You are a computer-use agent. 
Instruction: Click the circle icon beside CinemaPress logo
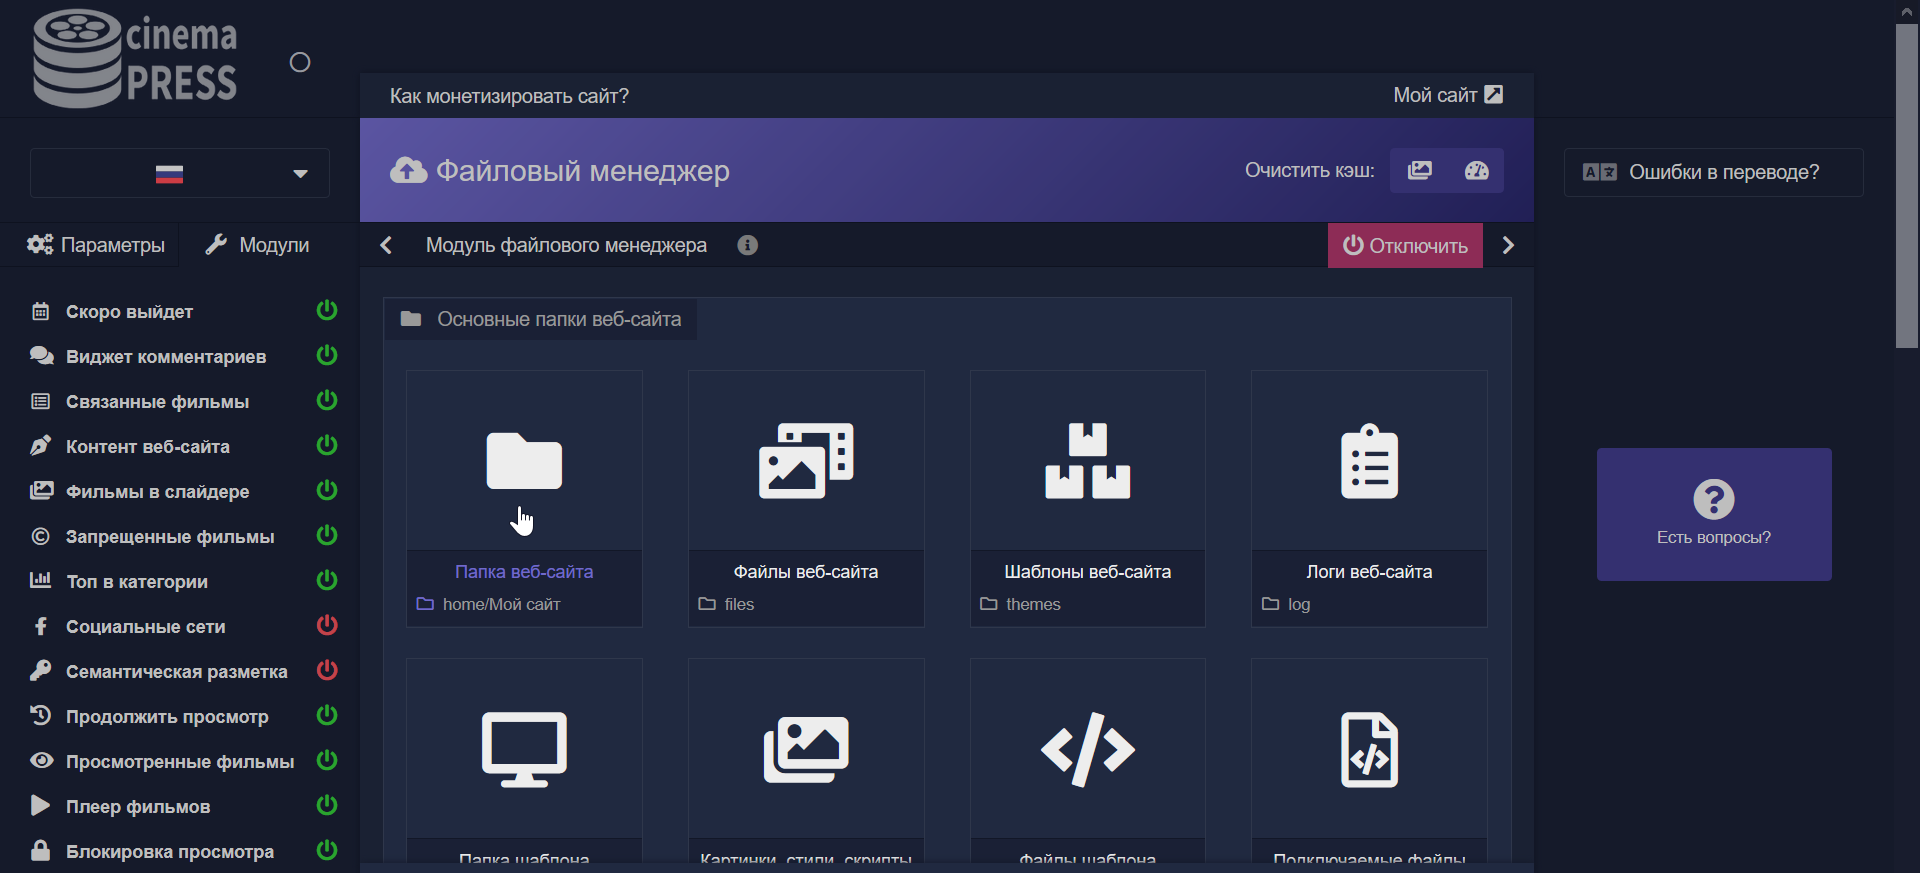click(x=300, y=63)
